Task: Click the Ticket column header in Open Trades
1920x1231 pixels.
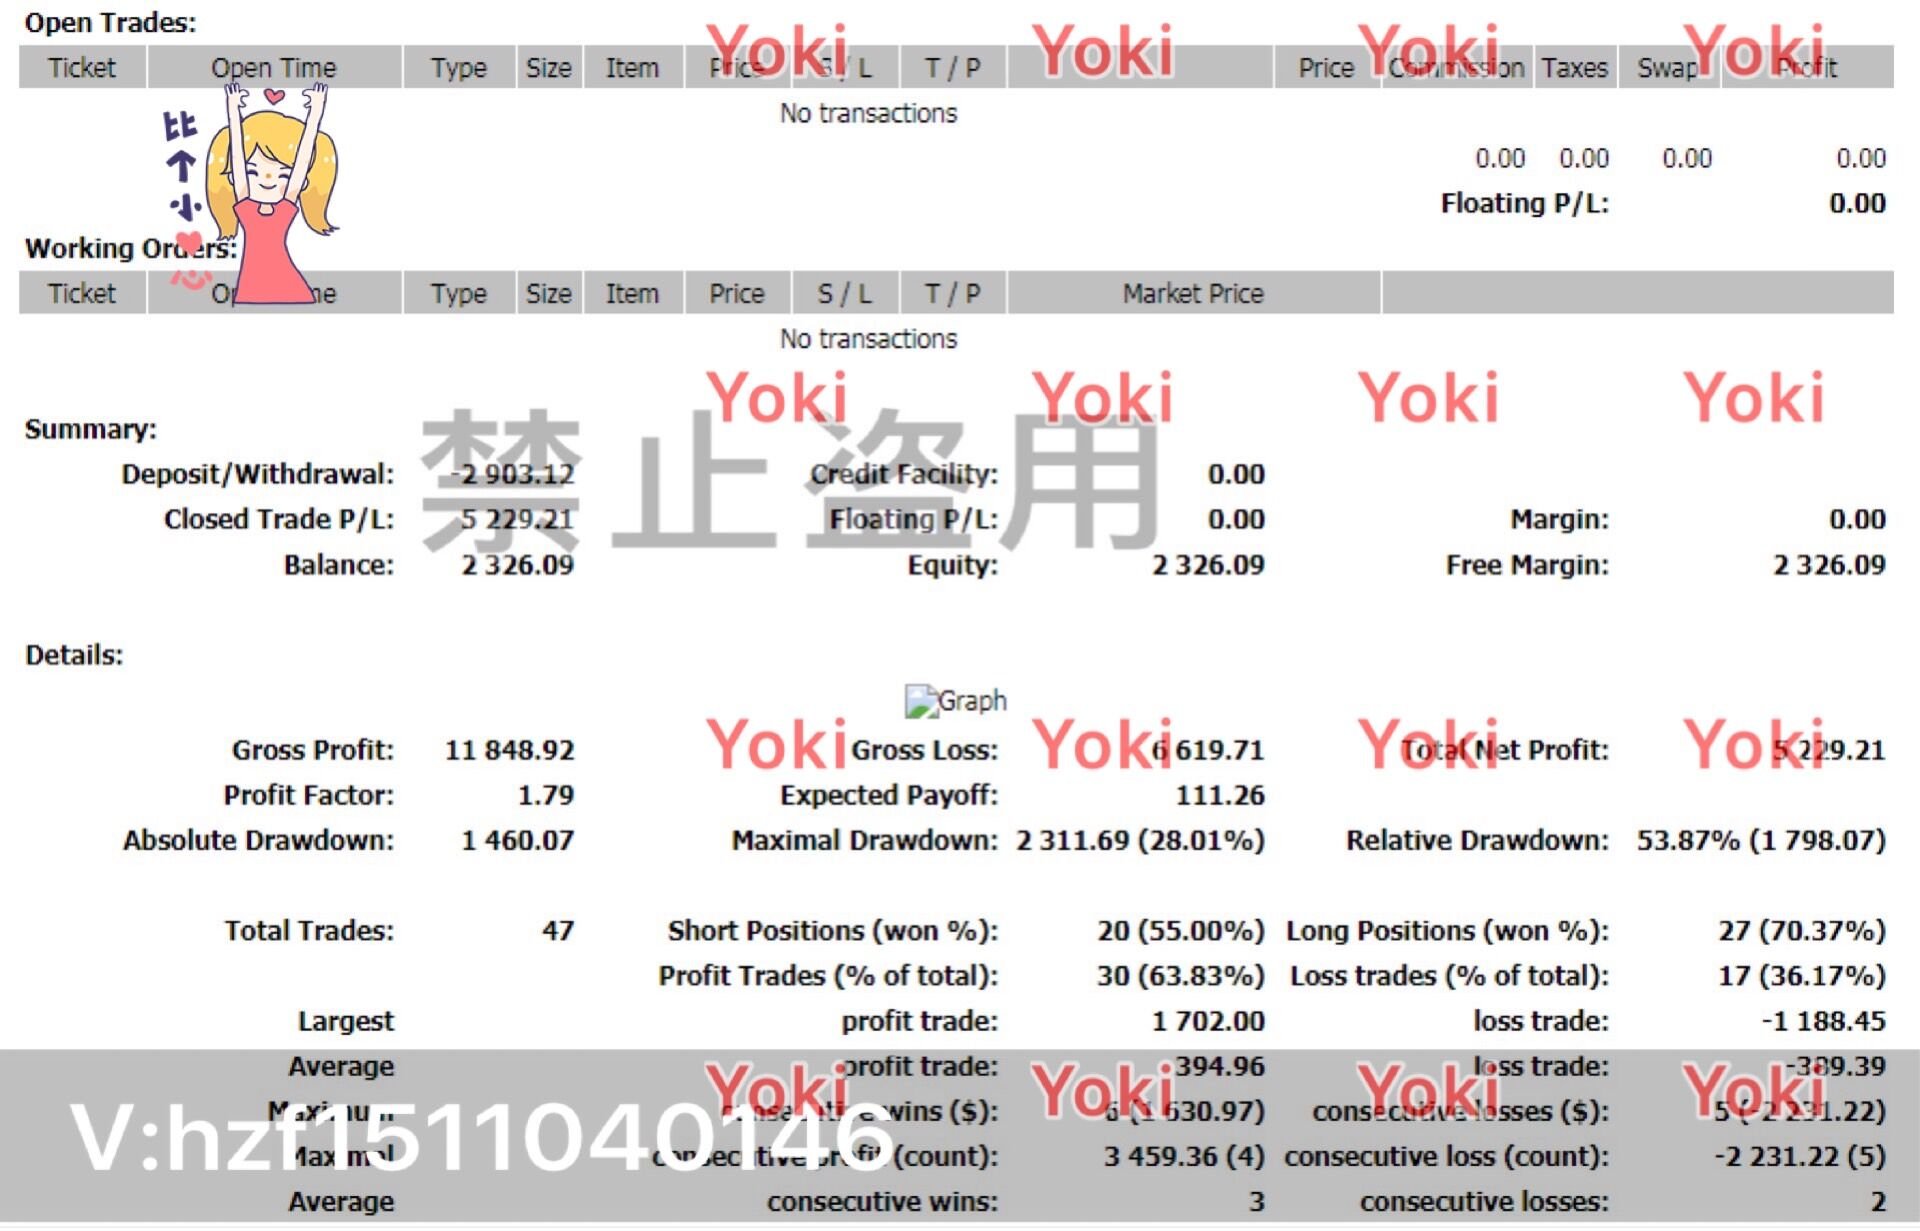Action: [x=82, y=68]
